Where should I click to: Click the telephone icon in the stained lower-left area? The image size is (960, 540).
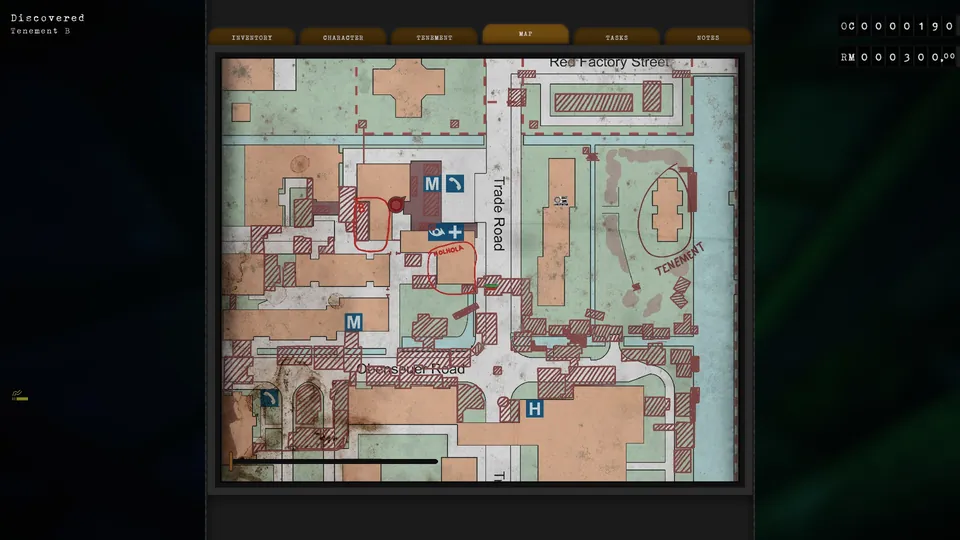[269, 398]
